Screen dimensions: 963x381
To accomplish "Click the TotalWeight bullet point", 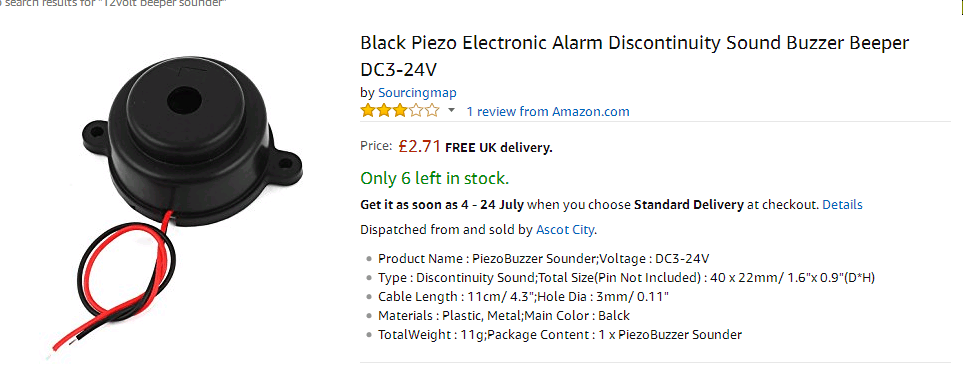I will [x=559, y=335].
